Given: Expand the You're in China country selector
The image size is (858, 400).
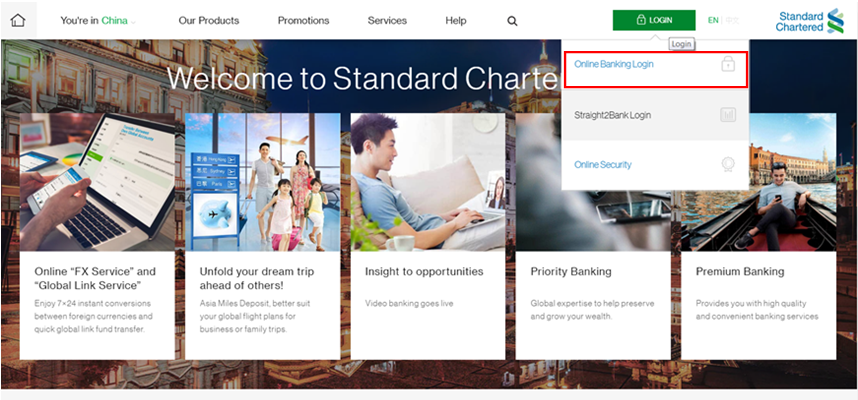Looking at the screenshot, I should pyautogui.click(x=98, y=21).
